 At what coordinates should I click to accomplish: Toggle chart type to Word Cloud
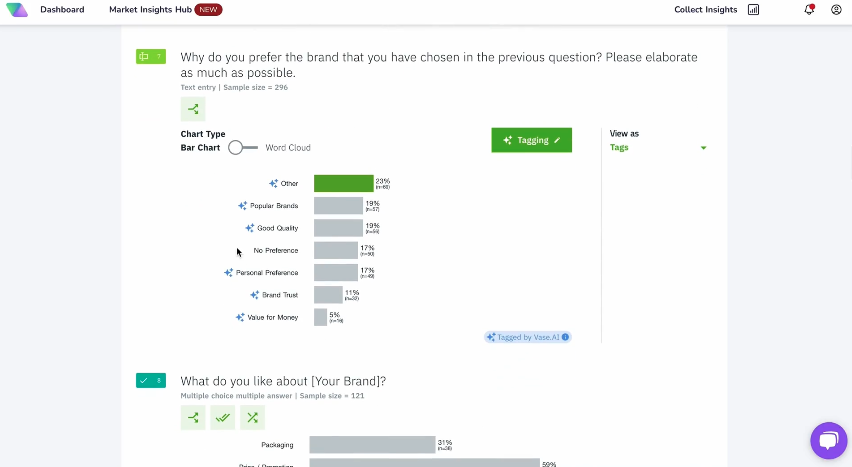click(x=242, y=148)
